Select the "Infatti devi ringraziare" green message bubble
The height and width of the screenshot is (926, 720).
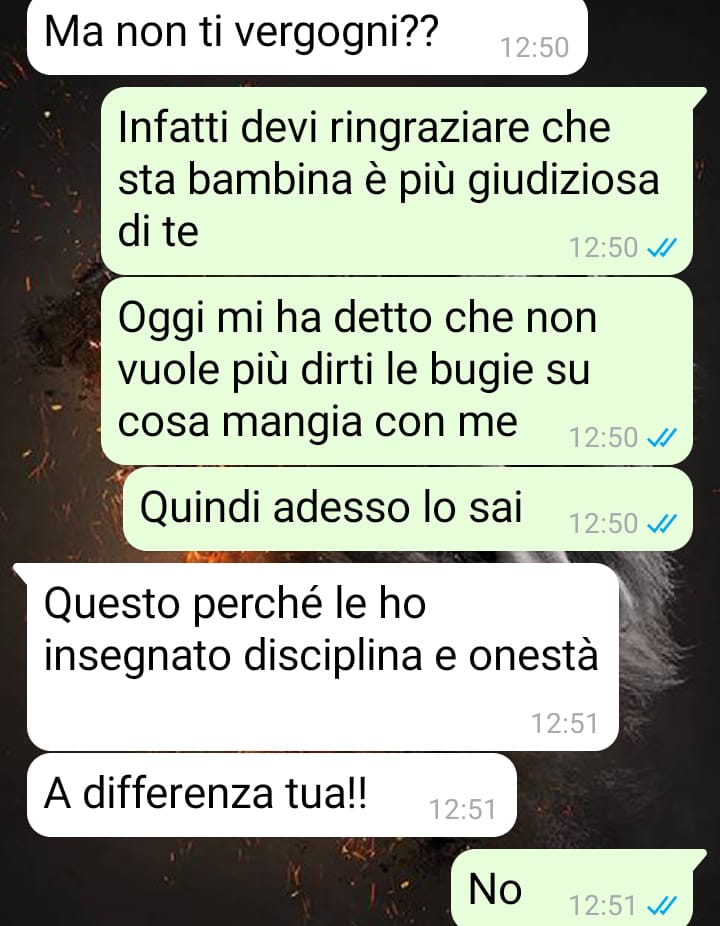pyautogui.click(x=397, y=180)
